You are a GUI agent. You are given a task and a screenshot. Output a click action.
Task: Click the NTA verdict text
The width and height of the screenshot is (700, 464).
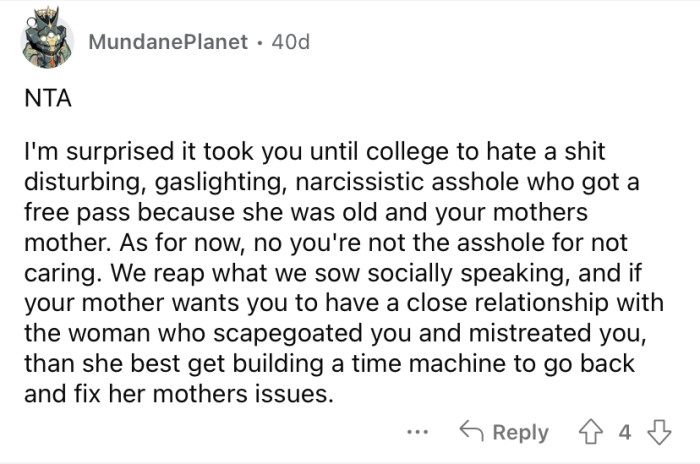point(43,100)
